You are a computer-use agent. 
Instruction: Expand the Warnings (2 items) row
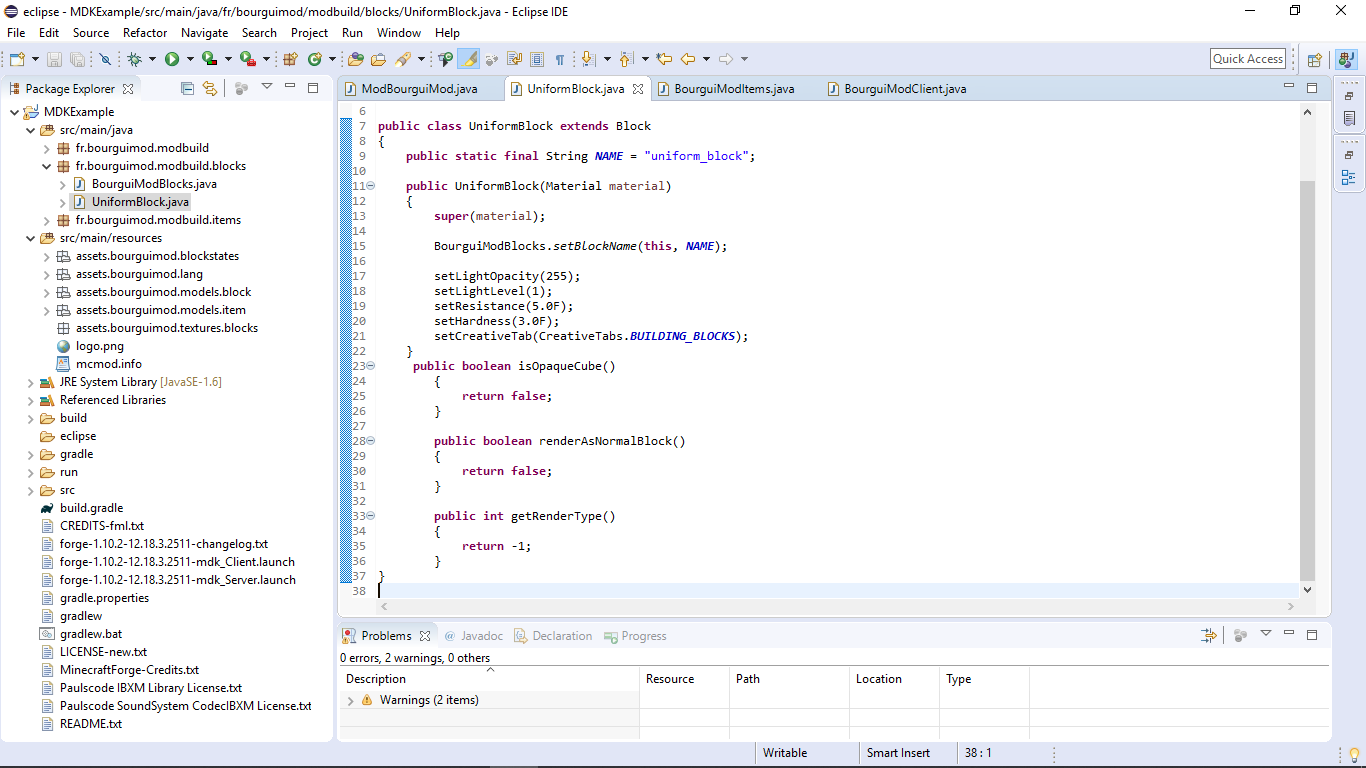pyautogui.click(x=350, y=701)
